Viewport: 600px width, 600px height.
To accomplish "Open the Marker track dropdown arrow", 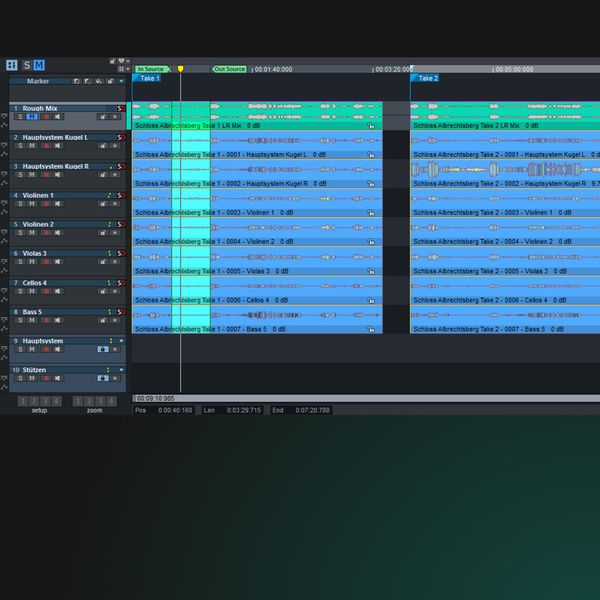I will [121, 81].
